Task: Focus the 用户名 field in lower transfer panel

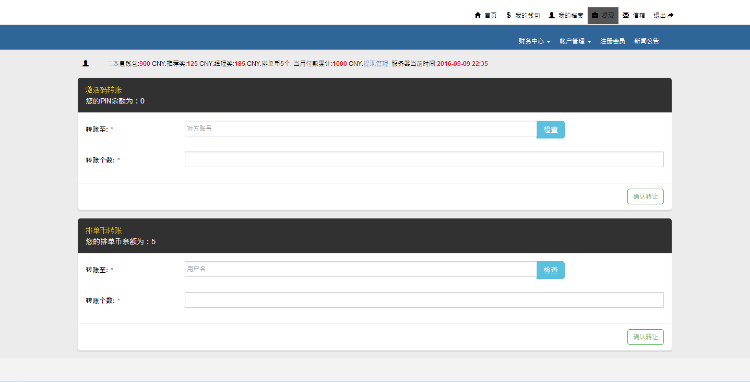Action: point(361,269)
